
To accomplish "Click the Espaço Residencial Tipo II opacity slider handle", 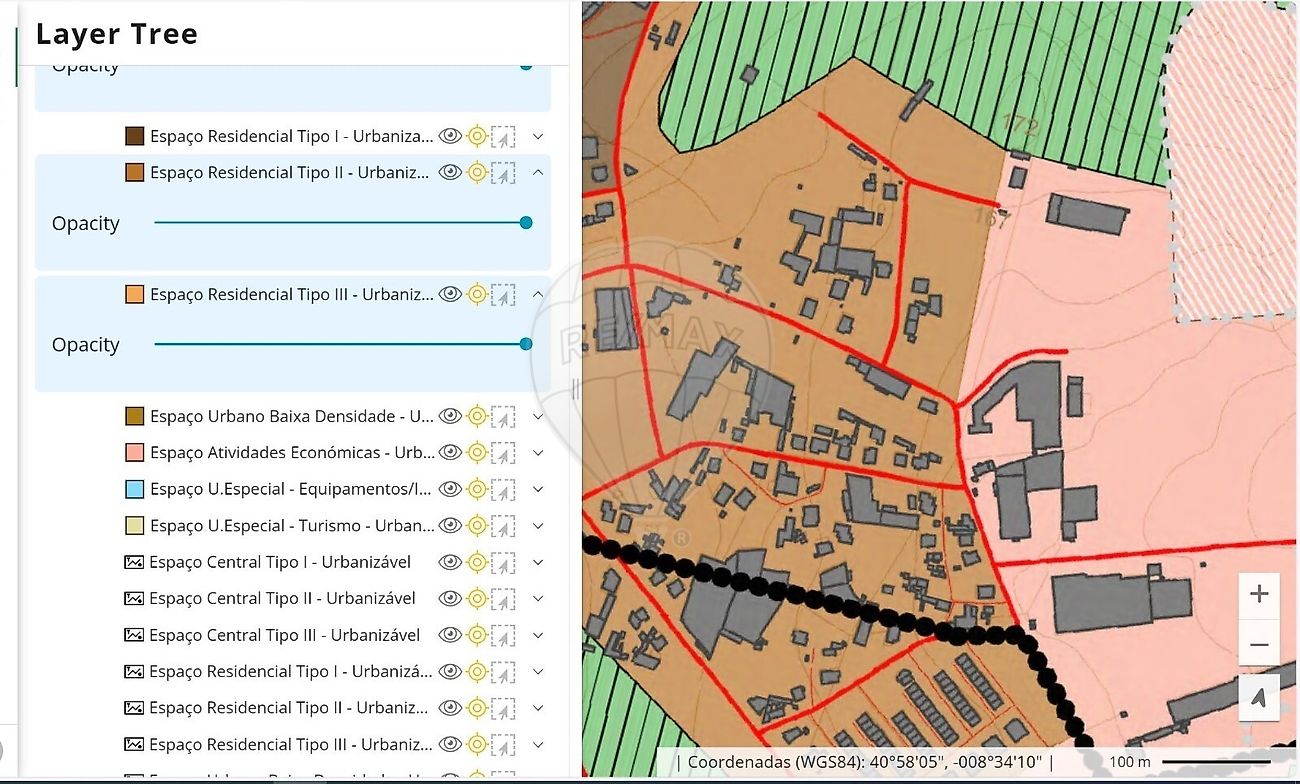I will pos(526,223).
